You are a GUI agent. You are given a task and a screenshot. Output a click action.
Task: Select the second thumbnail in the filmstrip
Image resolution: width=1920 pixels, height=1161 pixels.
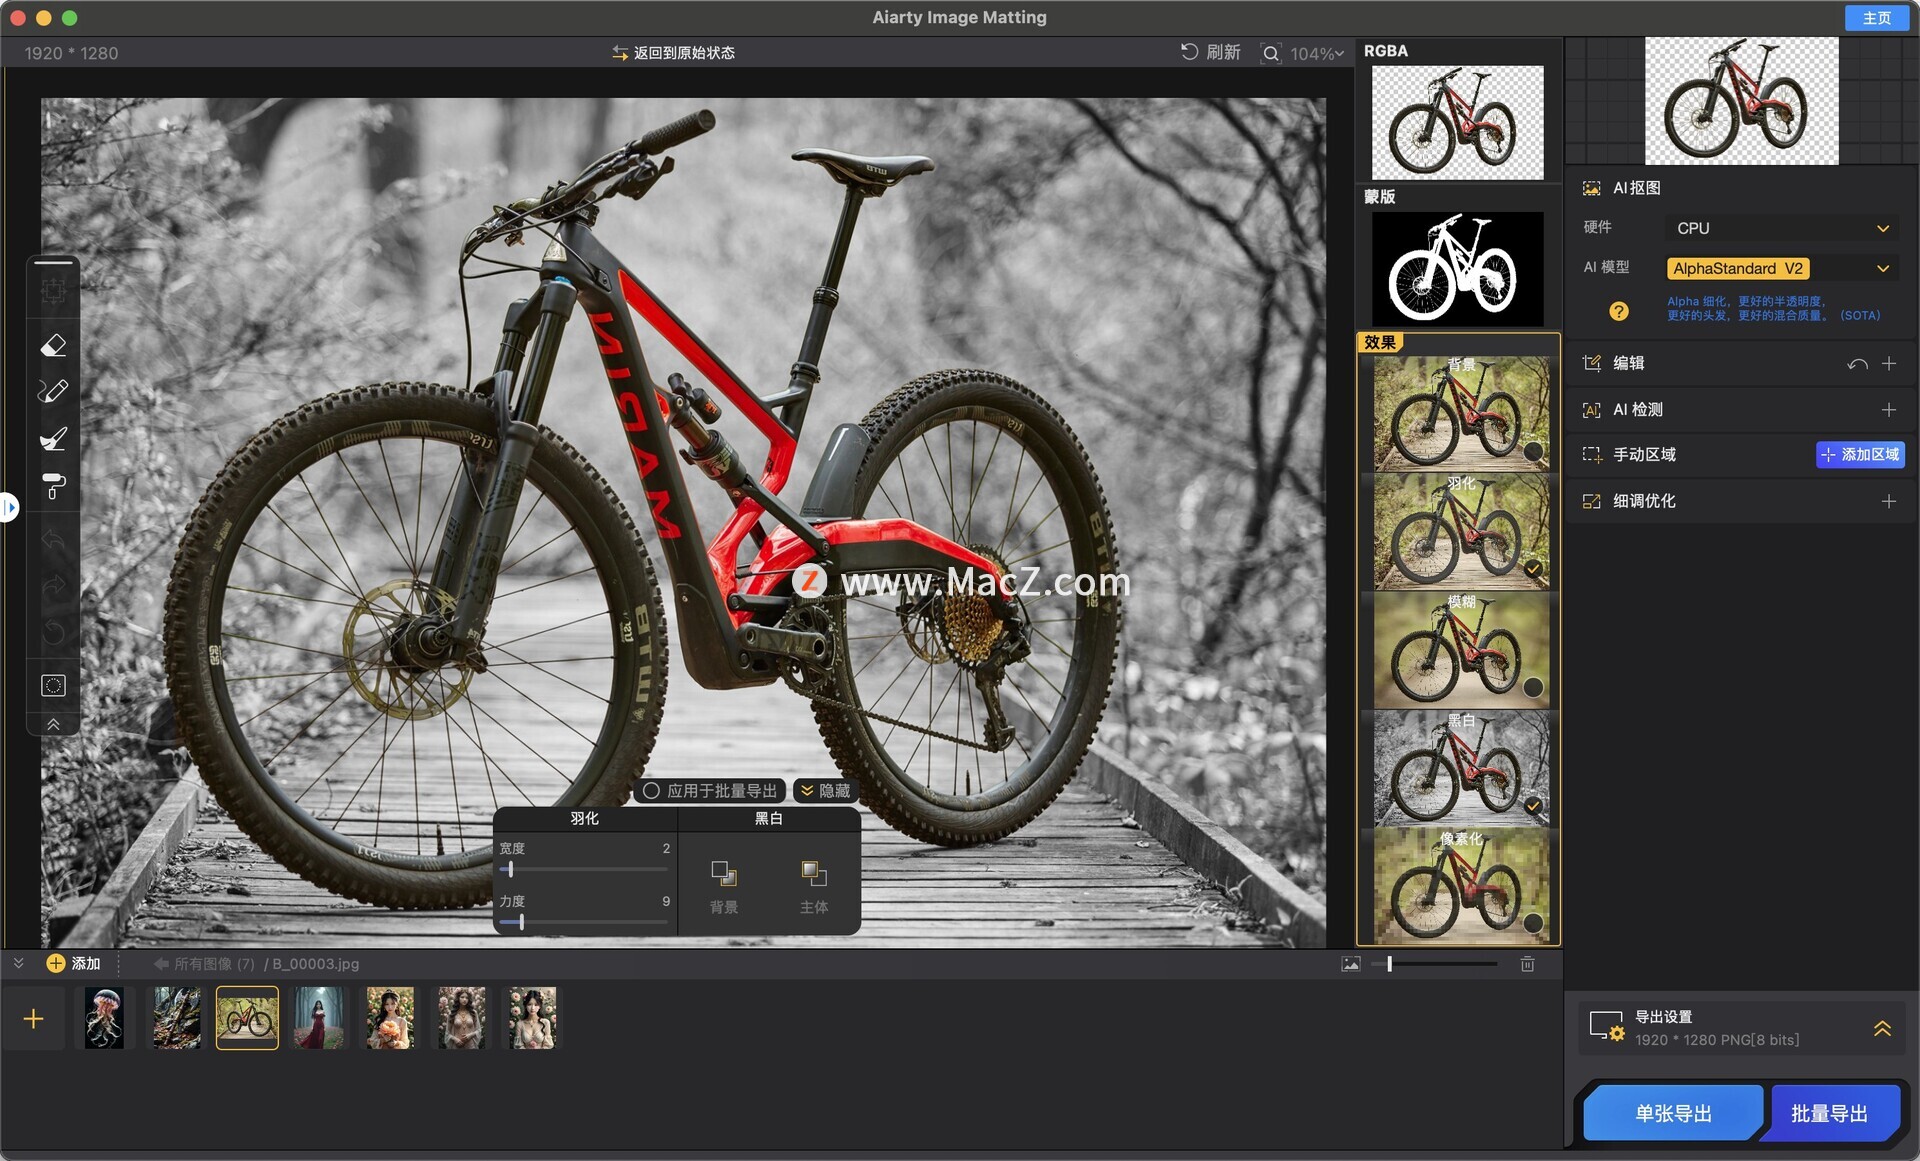pyautogui.click(x=176, y=1018)
